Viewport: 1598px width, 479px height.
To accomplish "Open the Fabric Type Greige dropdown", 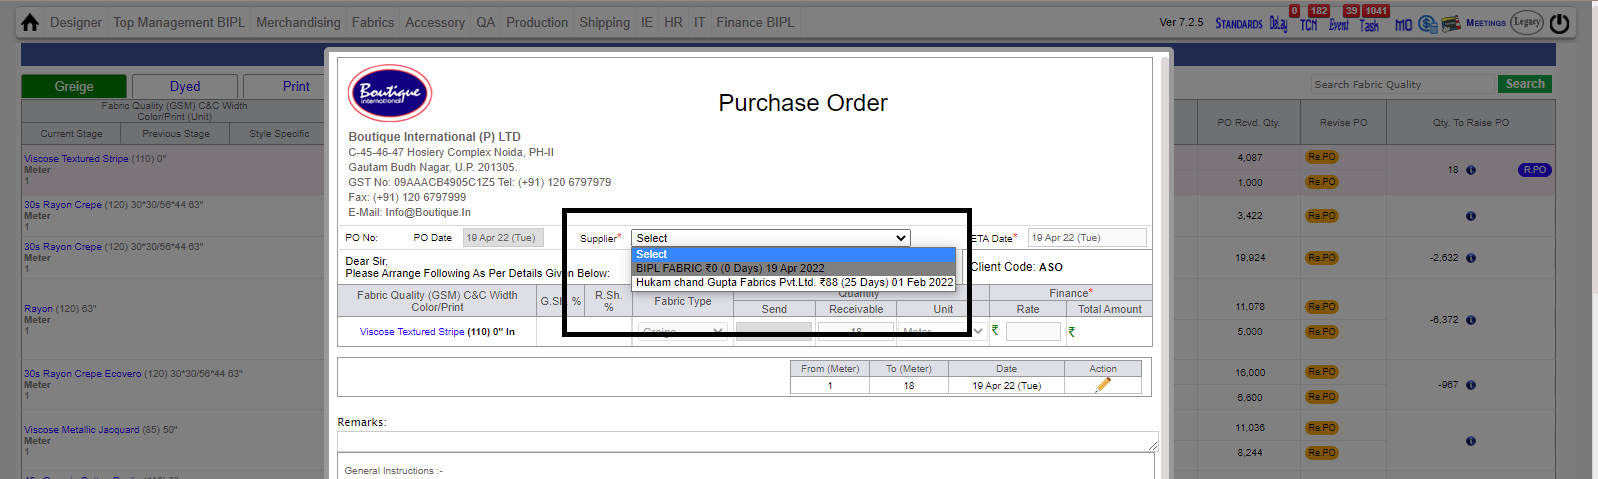I will (682, 331).
